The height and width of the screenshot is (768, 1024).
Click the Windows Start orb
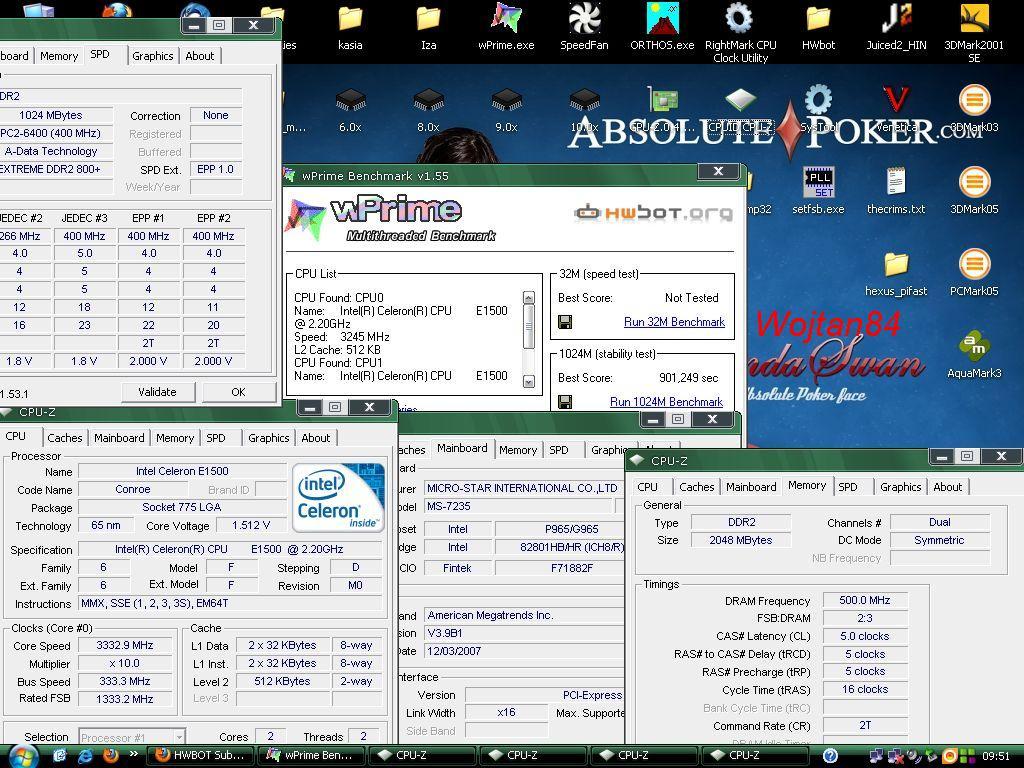tap(22, 756)
